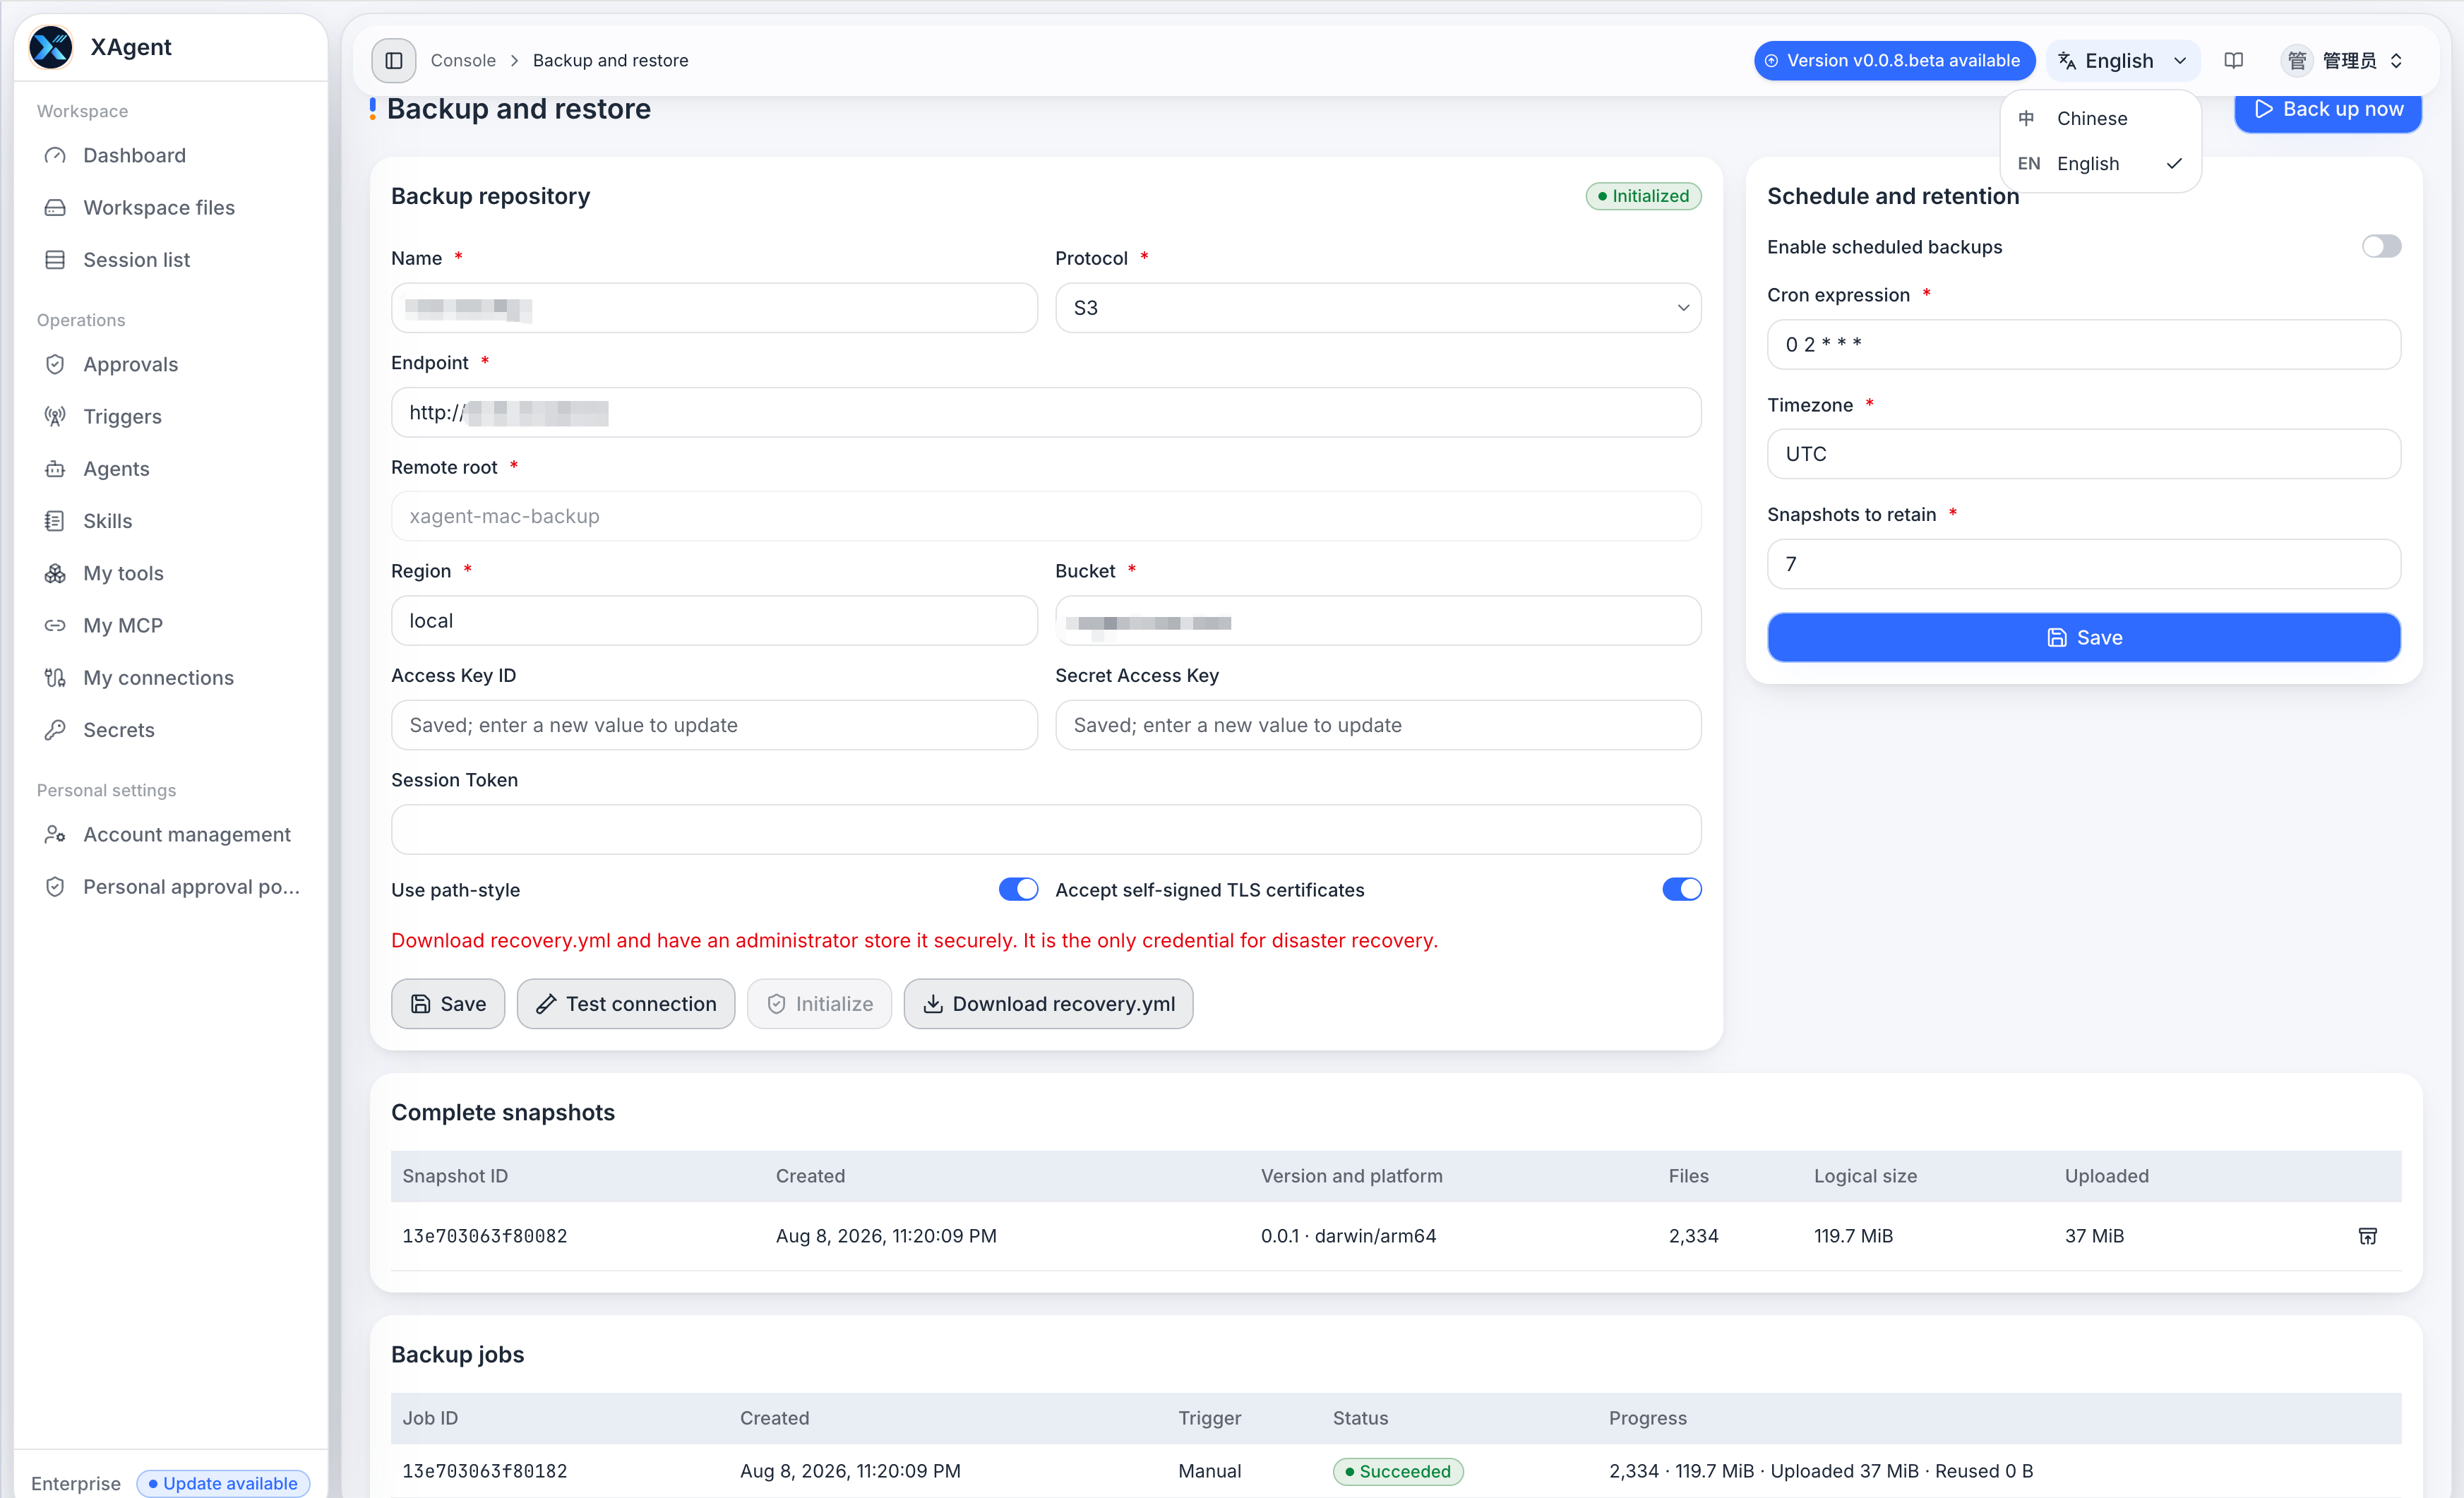Click the Logical size column header
This screenshot has height=1498, width=2464.
coord(1865,1176)
